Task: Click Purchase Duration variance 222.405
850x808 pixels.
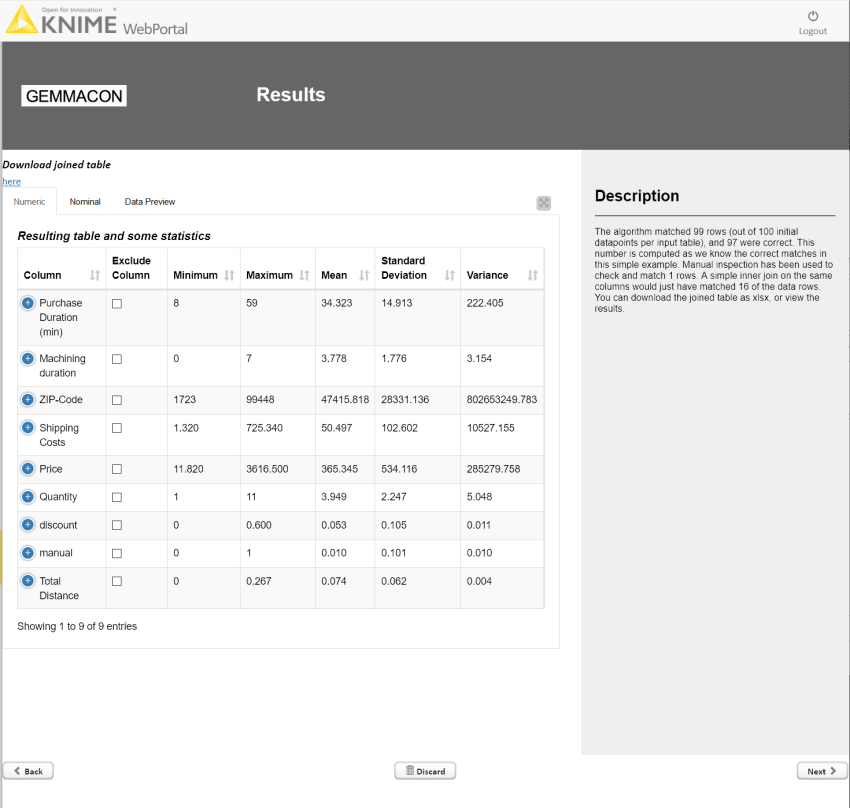Action: coord(485,303)
